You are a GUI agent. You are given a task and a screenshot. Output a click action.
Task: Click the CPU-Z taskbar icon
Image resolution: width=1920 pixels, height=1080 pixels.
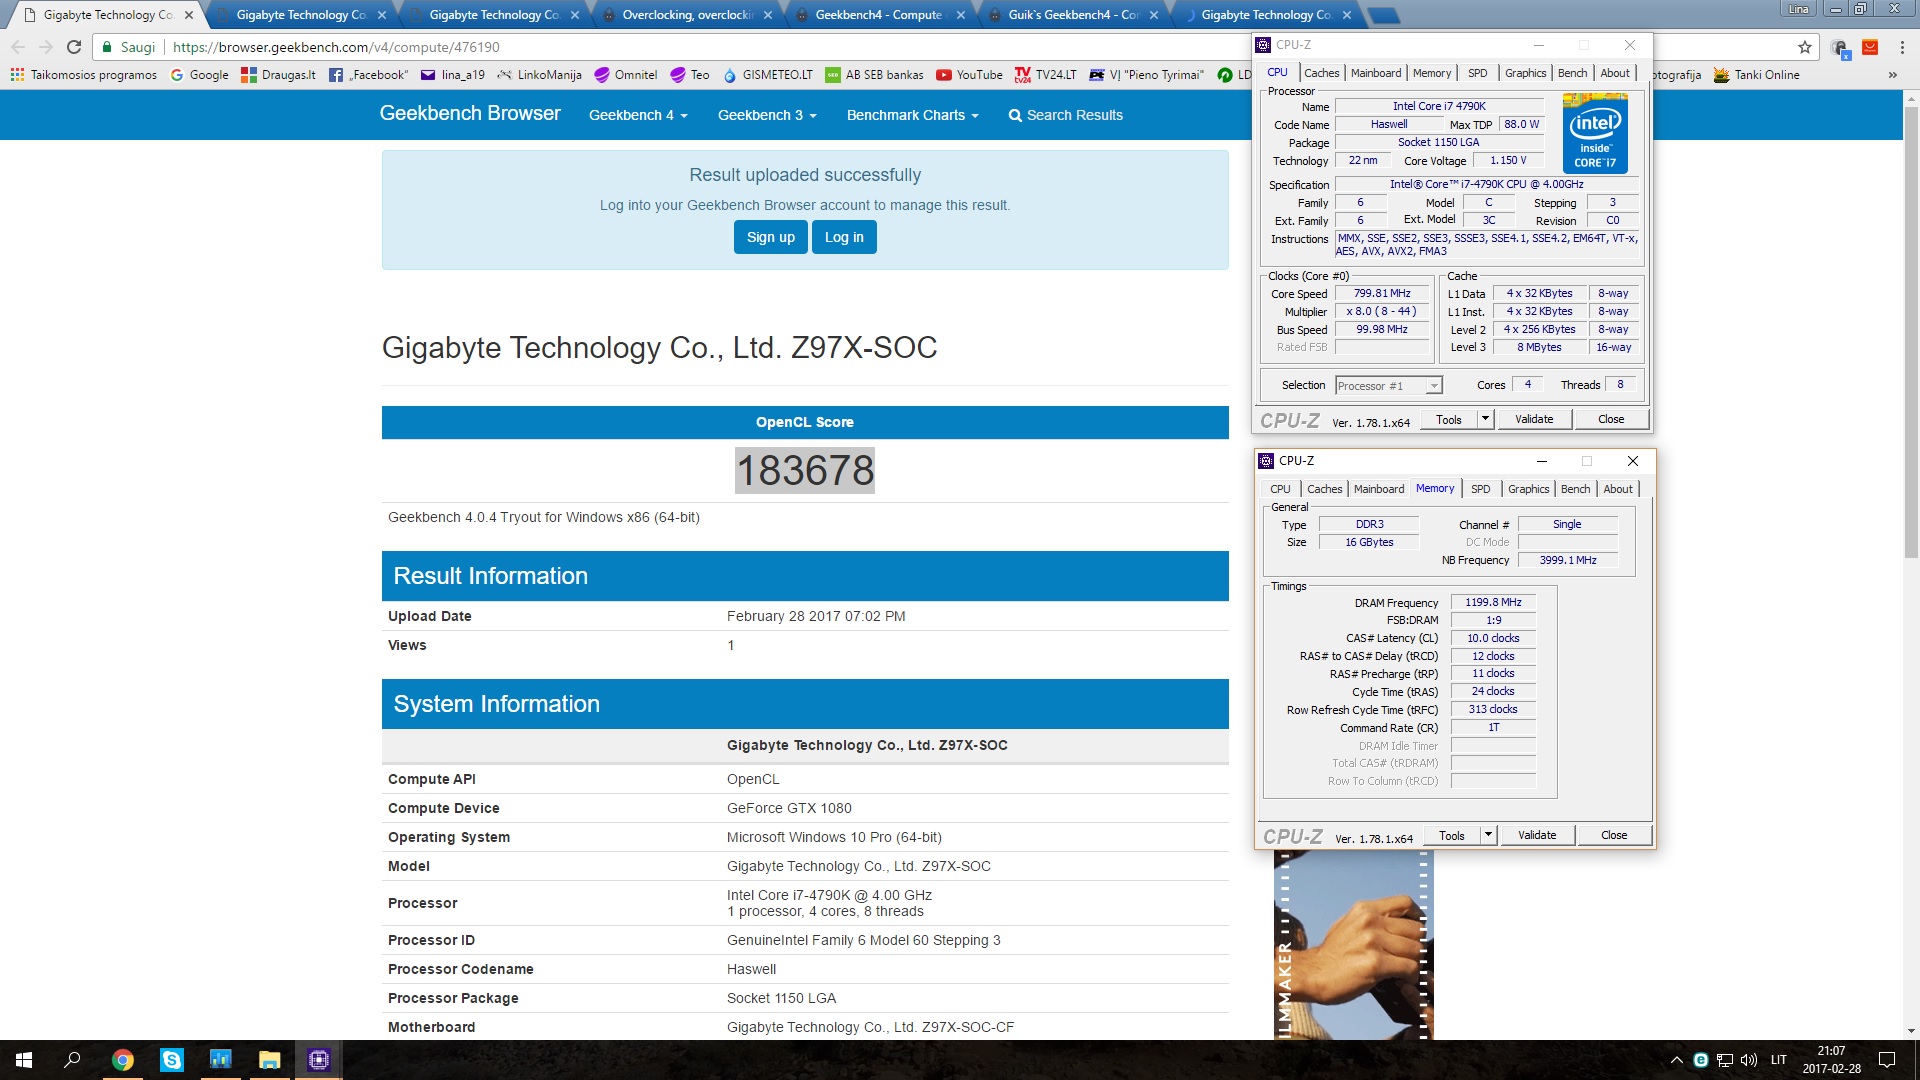[318, 1060]
